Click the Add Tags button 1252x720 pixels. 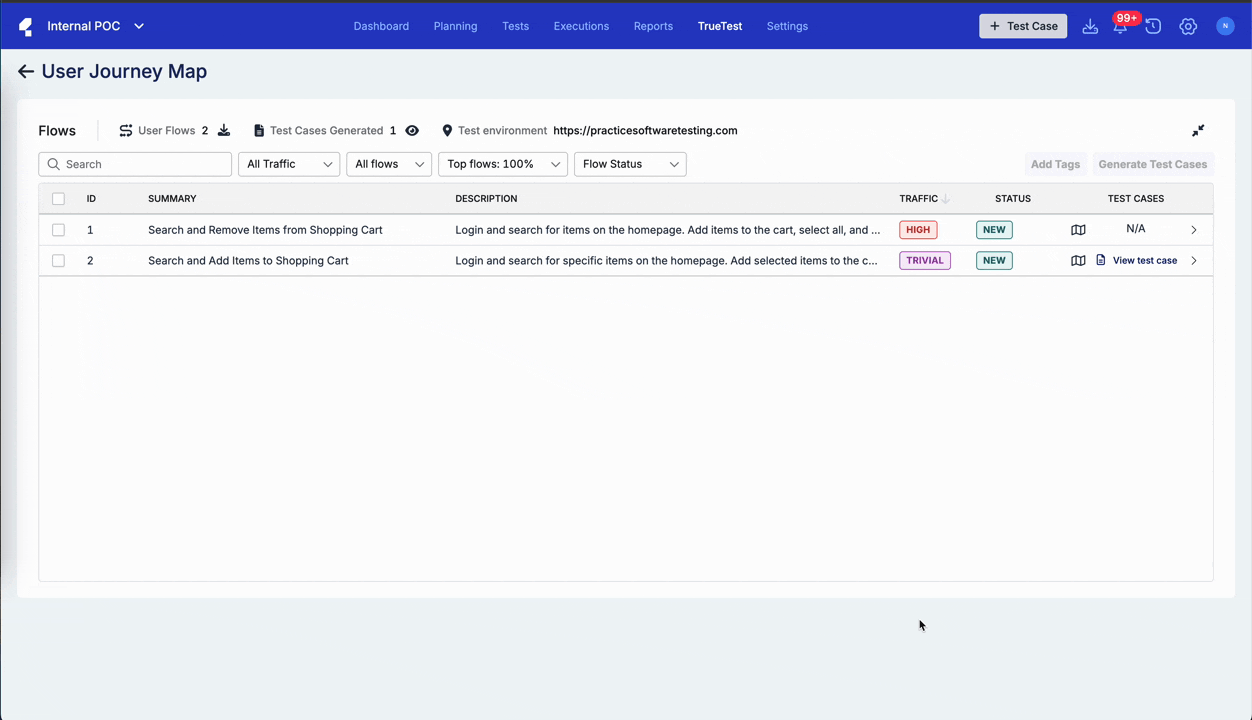(1055, 164)
